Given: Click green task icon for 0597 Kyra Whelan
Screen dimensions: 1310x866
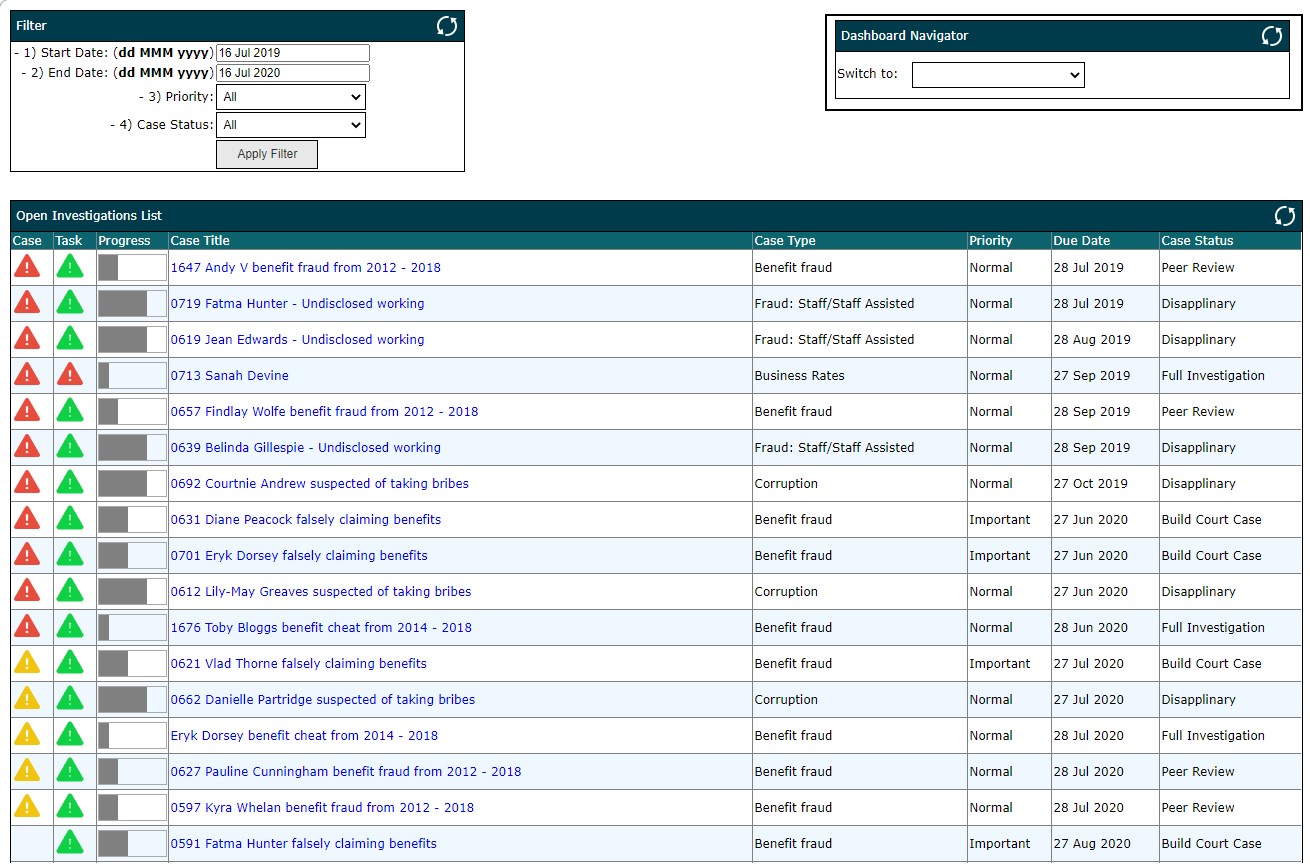Looking at the screenshot, I should tap(69, 807).
